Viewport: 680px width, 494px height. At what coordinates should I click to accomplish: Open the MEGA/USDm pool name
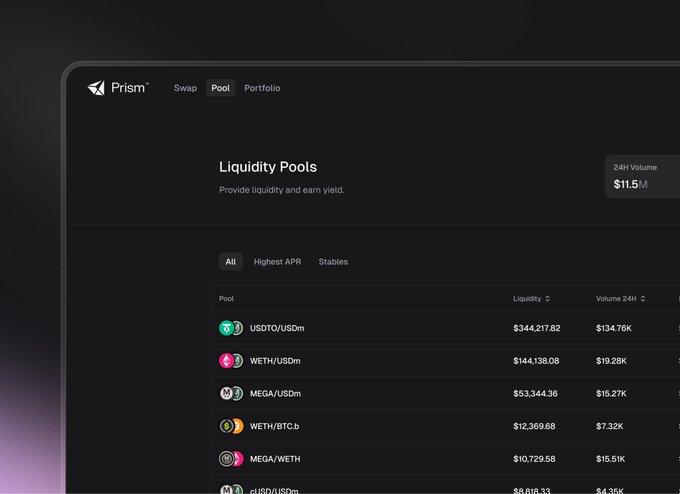coord(275,394)
